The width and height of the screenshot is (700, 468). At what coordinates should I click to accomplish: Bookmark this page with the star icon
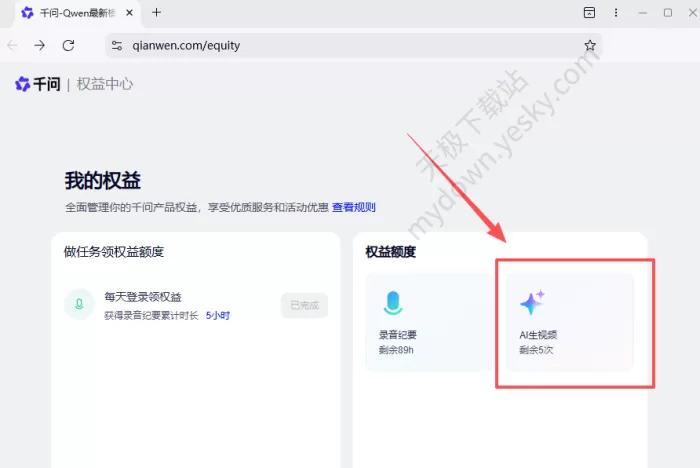click(x=590, y=45)
